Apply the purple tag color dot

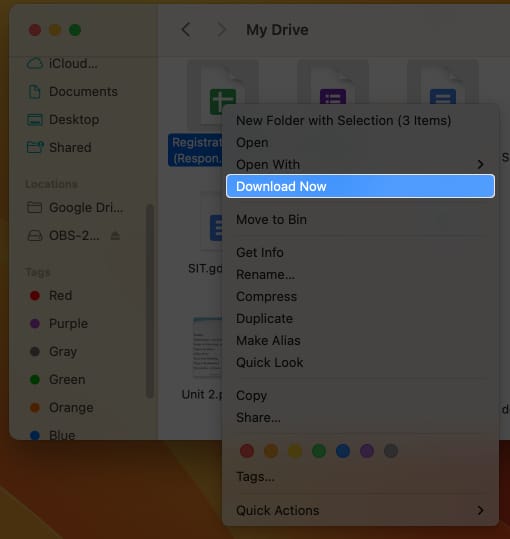(x=367, y=451)
